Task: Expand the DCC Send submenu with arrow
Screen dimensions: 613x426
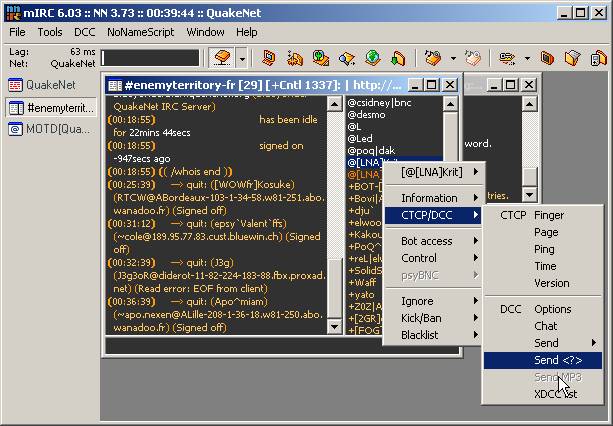Action: coord(543,343)
